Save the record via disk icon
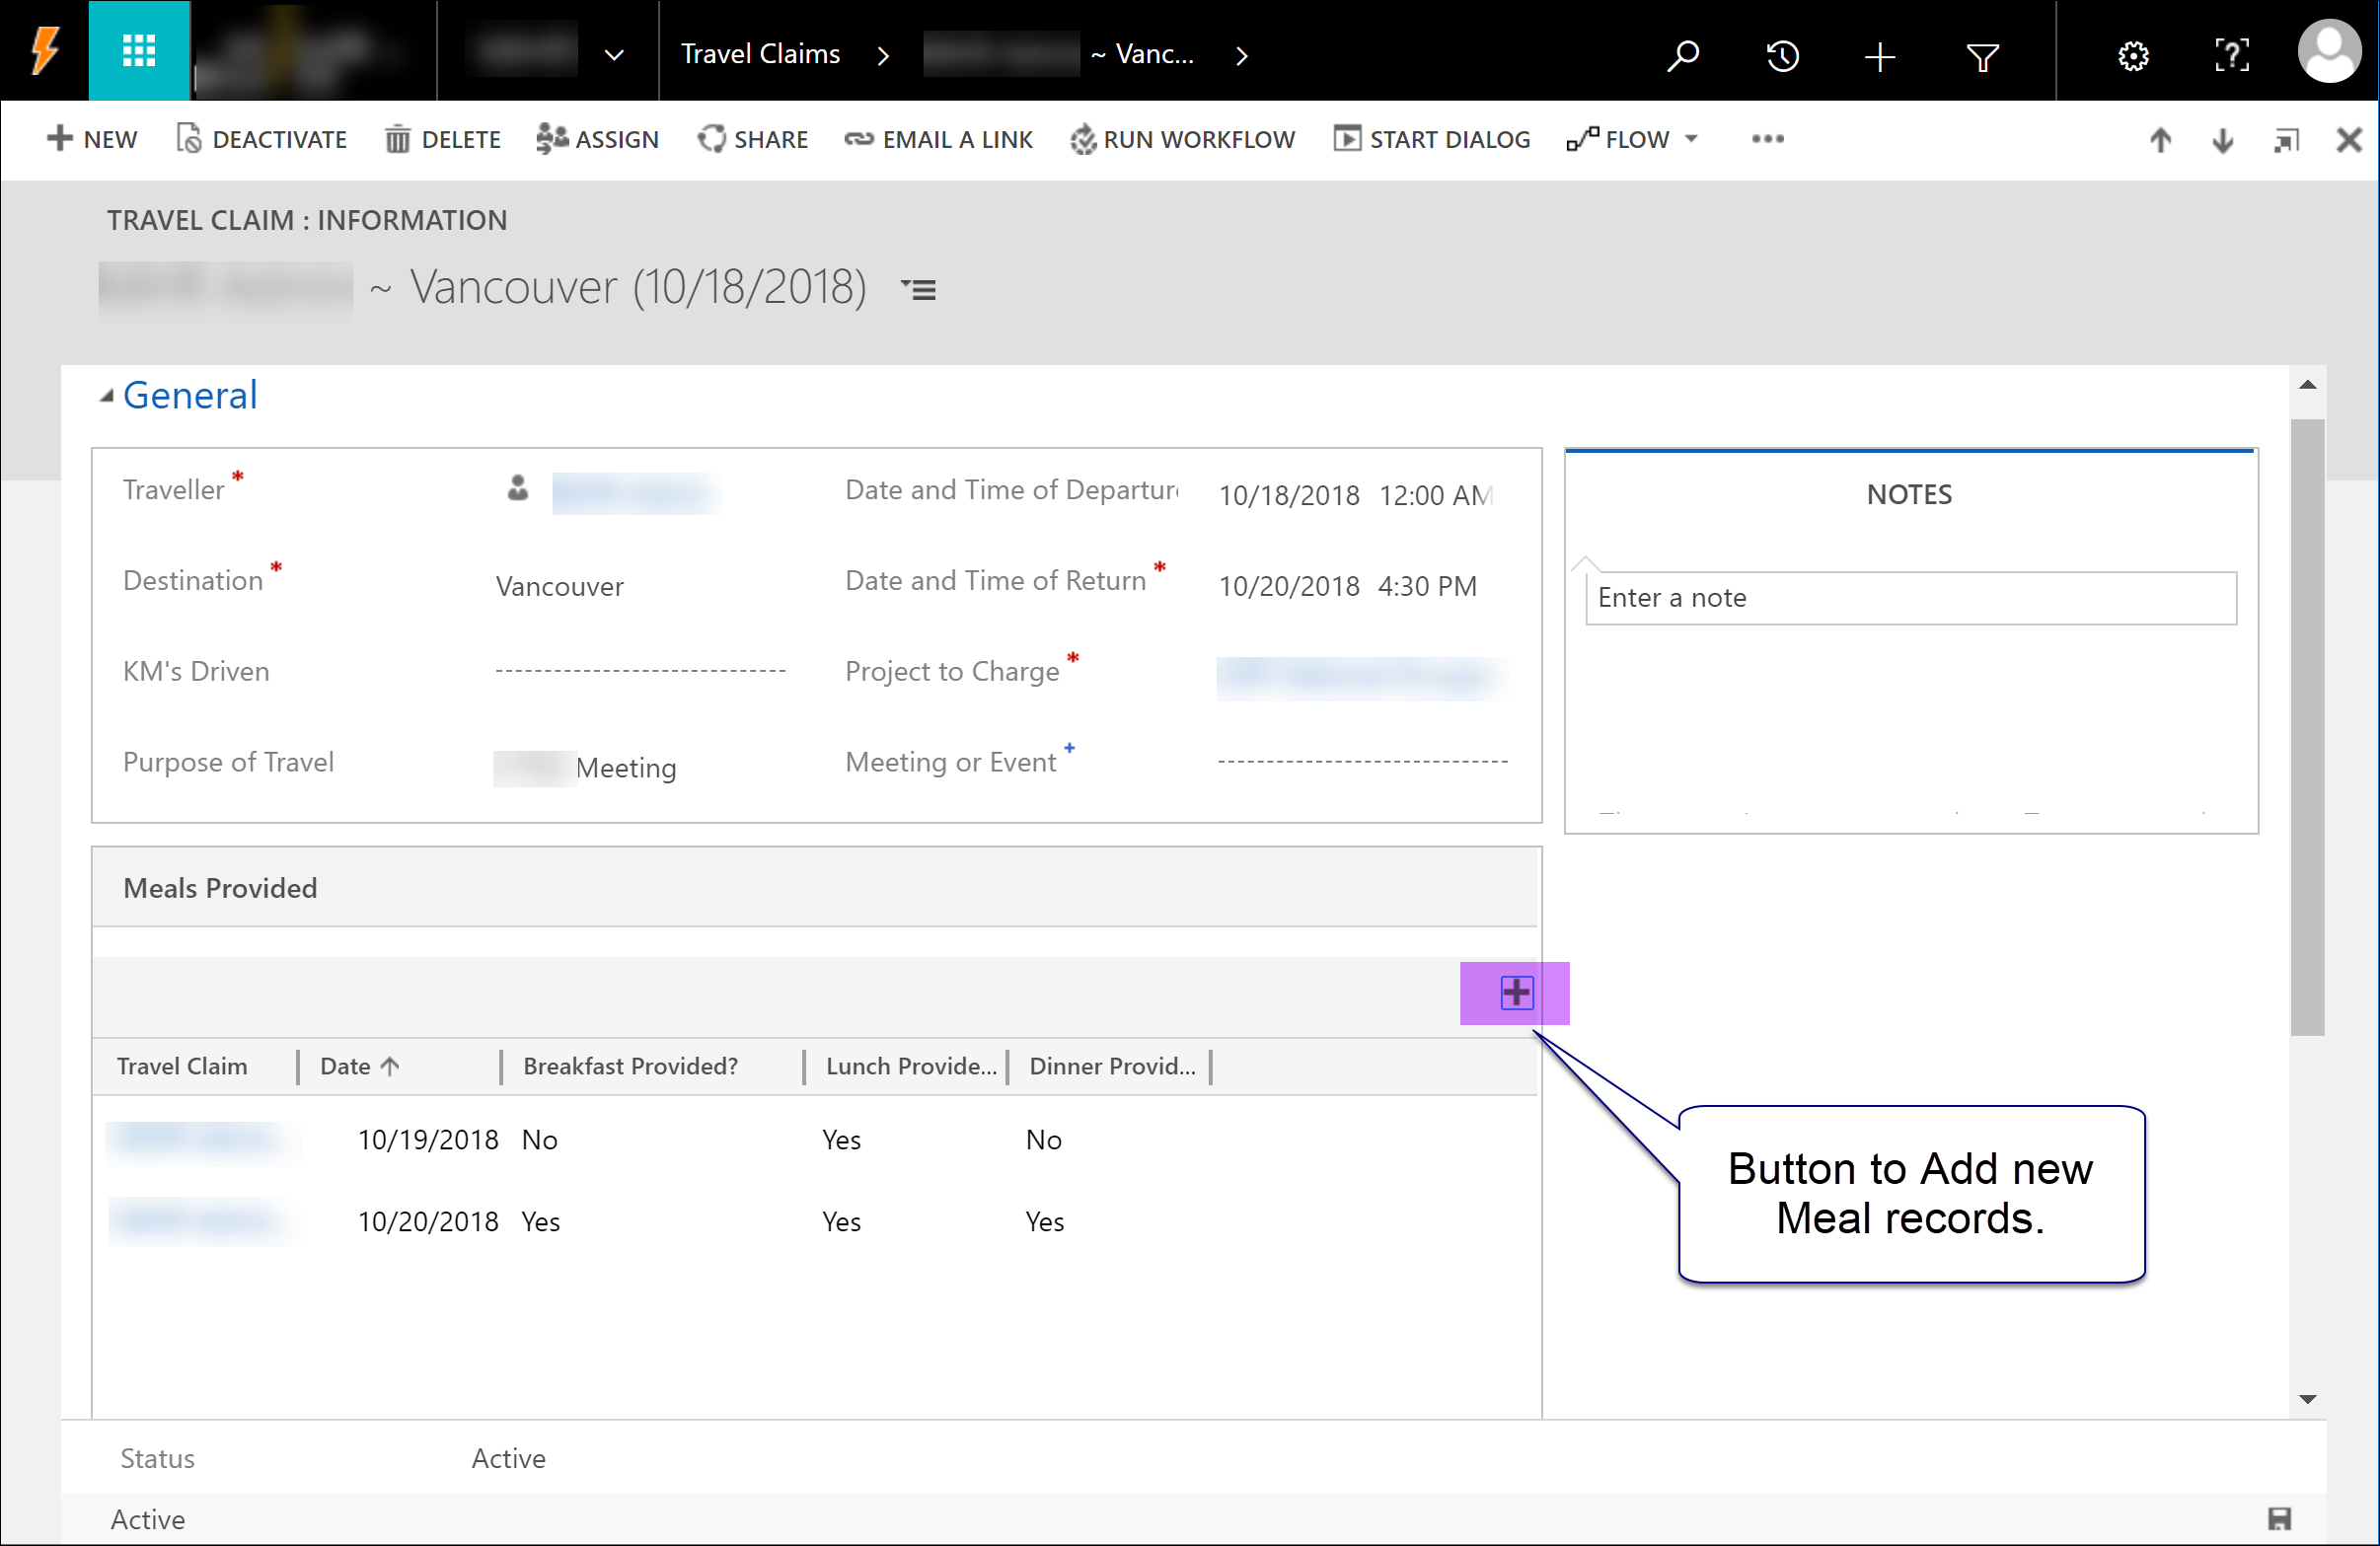This screenshot has height=1546, width=2380. [2280, 1519]
